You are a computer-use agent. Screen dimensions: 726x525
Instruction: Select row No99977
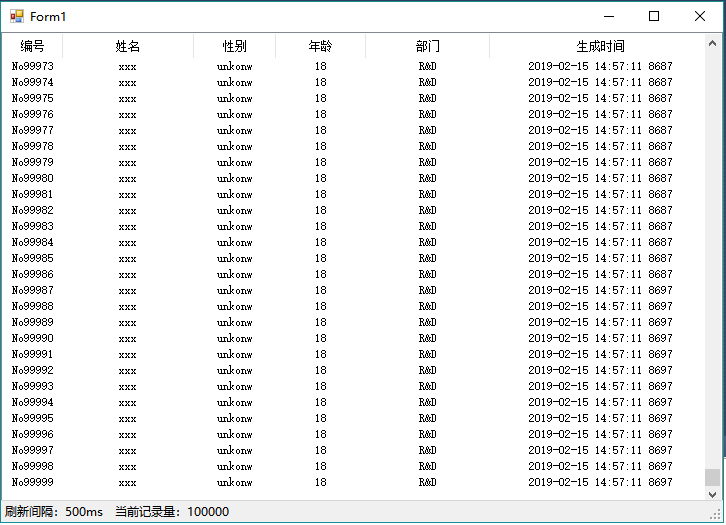tap(353, 130)
